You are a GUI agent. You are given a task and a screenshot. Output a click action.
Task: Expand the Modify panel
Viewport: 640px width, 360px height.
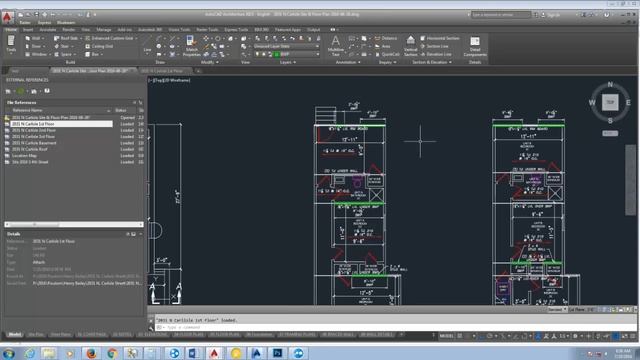point(209,62)
